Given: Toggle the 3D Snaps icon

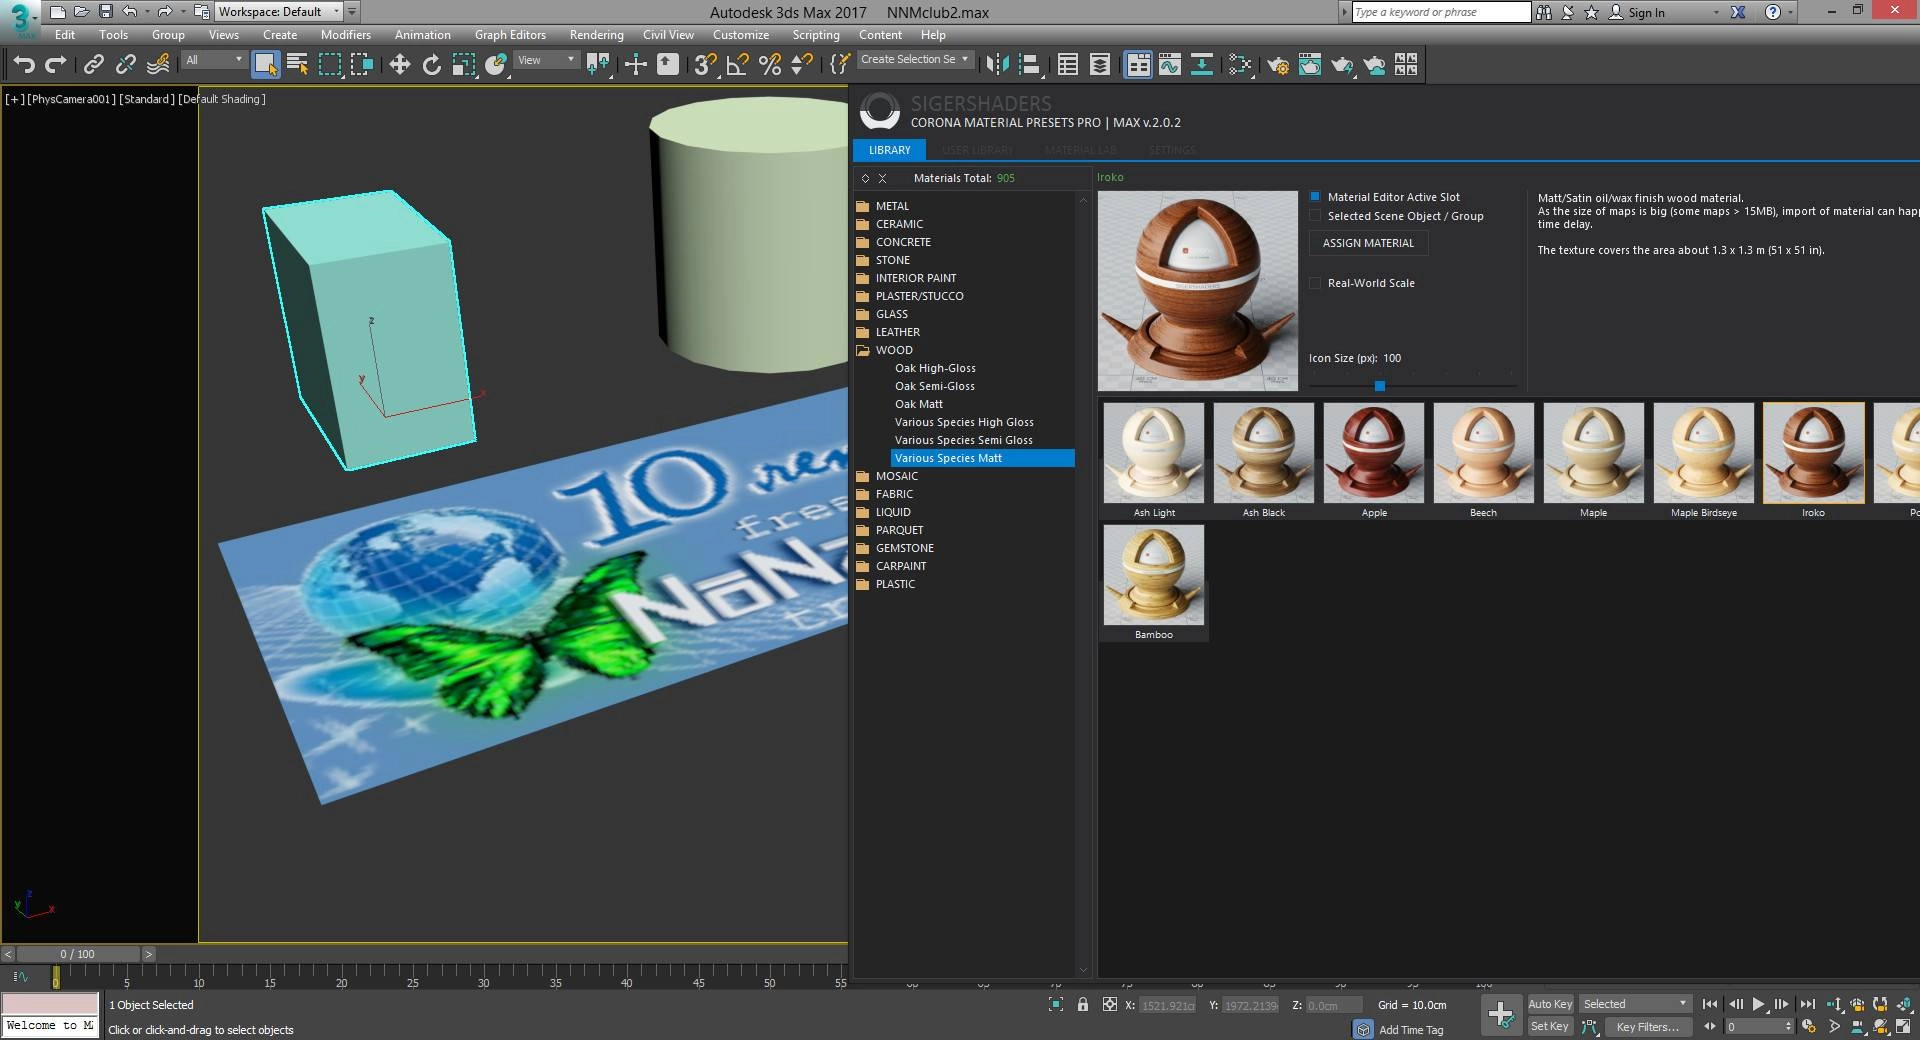Looking at the screenshot, I should (705, 65).
